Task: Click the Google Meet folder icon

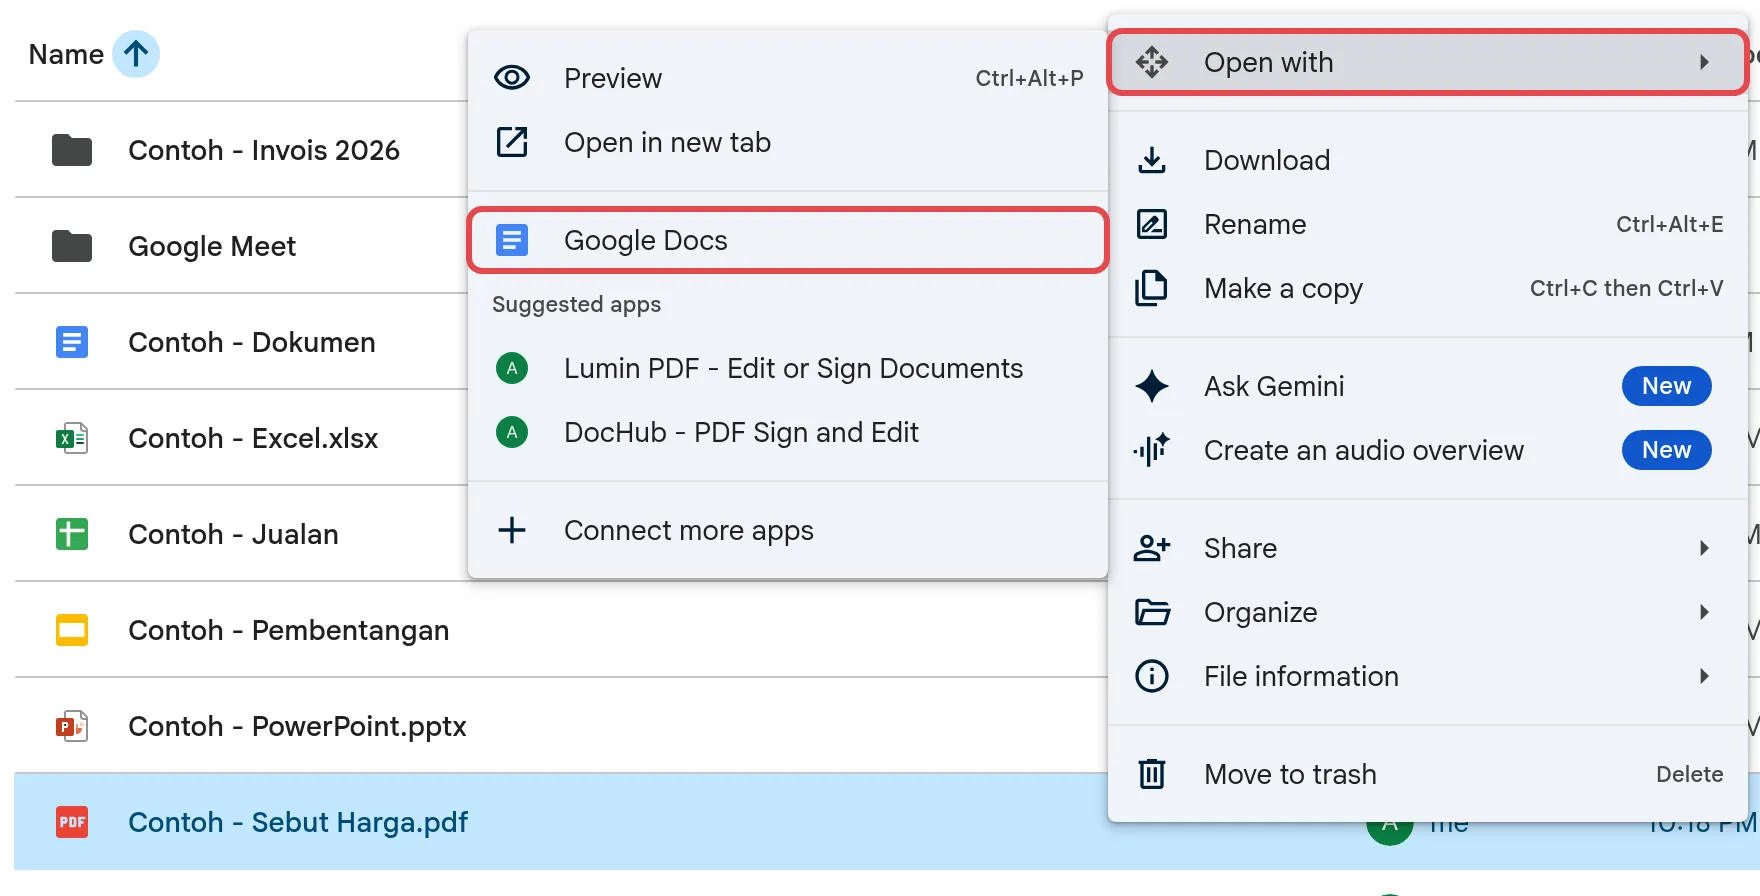Action: pyautogui.click(x=72, y=246)
